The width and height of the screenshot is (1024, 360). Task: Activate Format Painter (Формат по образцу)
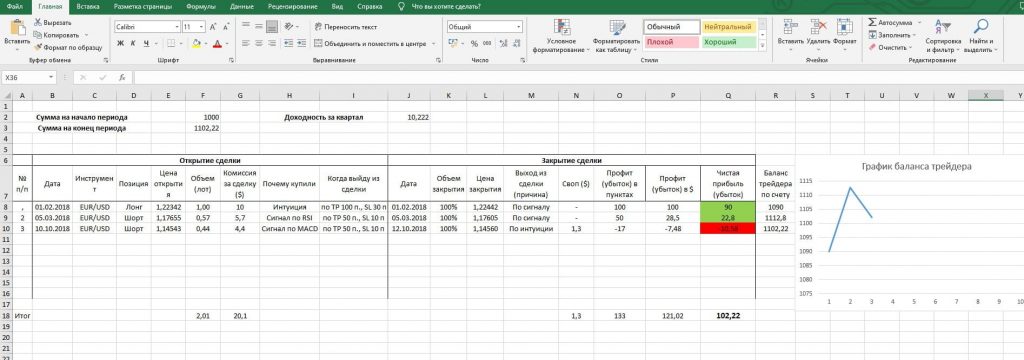pos(69,48)
